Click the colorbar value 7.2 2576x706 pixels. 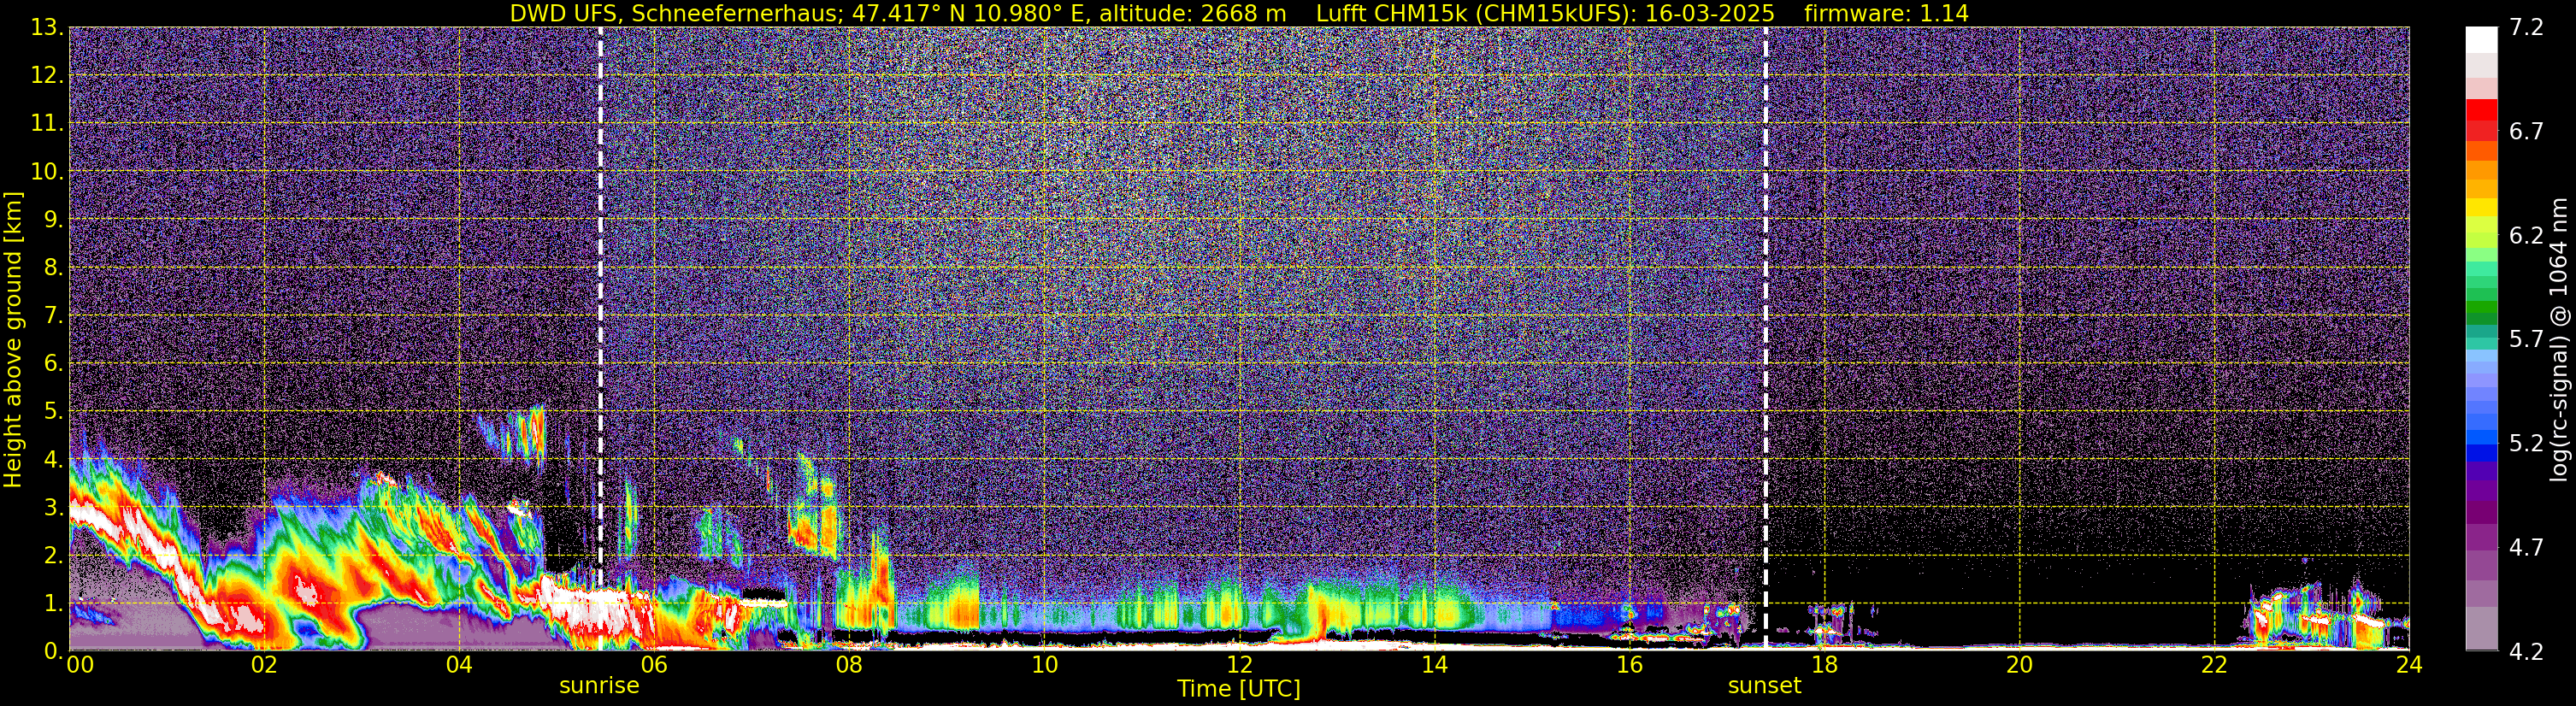point(2526,28)
